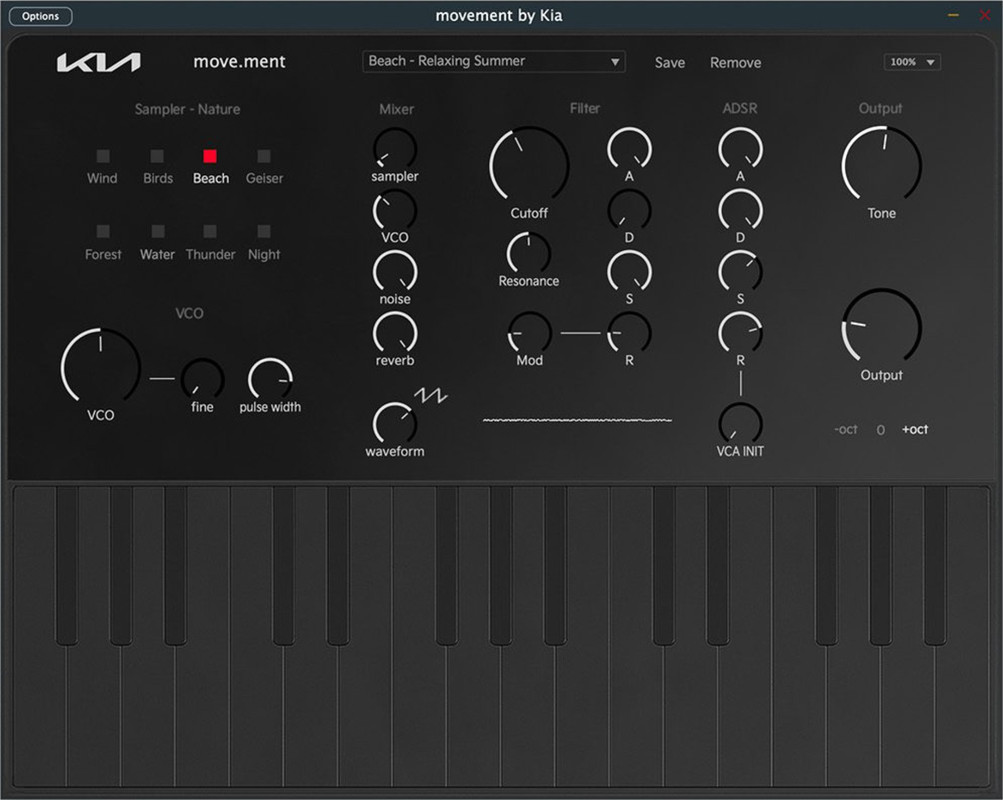Image resolution: width=1003 pixels, height=800 pixels.
Task: Click the sawtooth waveform icon
Action: (430, 395)
